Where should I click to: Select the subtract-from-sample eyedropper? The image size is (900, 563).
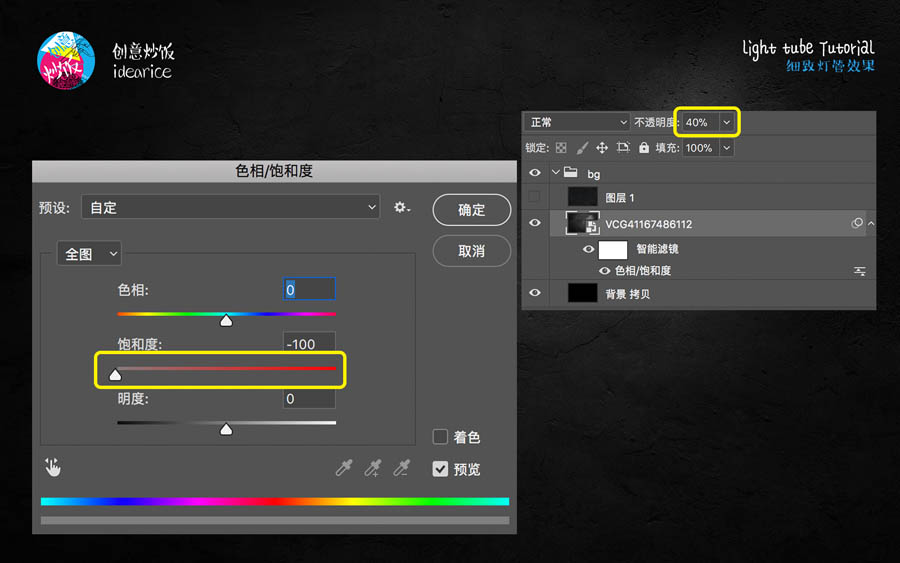pos(401,468)
